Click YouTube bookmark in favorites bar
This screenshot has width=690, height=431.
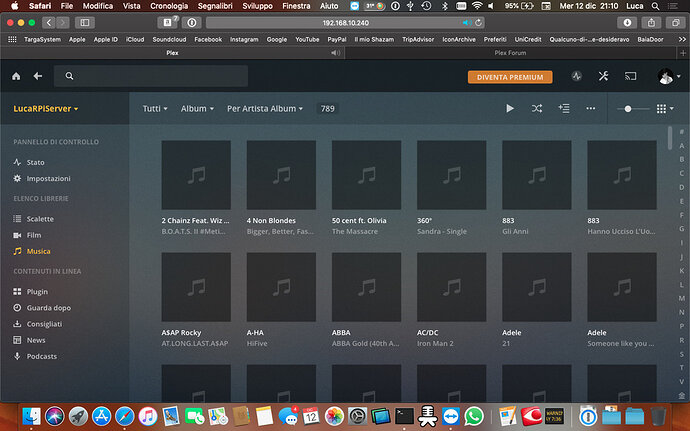point(307,39)
